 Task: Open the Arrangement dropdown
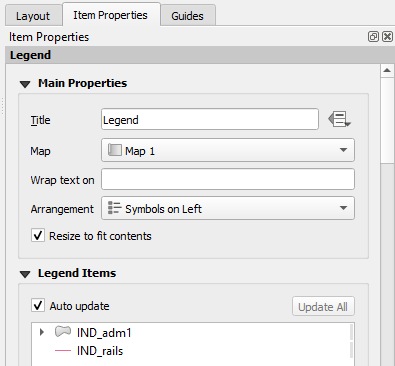coord(228,209)
